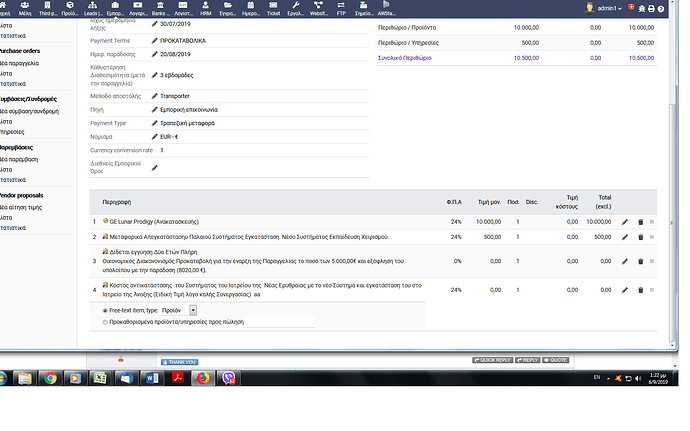This screenshot has width=690, height=431.
Task: Delete GE Lunar Prodigy line
Action: pos(641,222)
